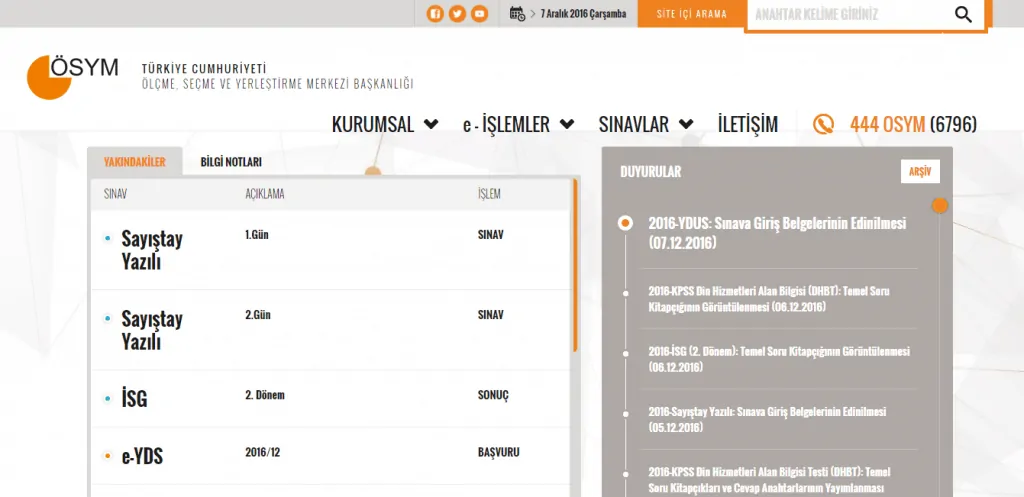Image resolution: width=1024 pixels, height=497 pixels.
Task: Select the 2016-YDUS announcement timeline bullet
Action: (625, 223)
